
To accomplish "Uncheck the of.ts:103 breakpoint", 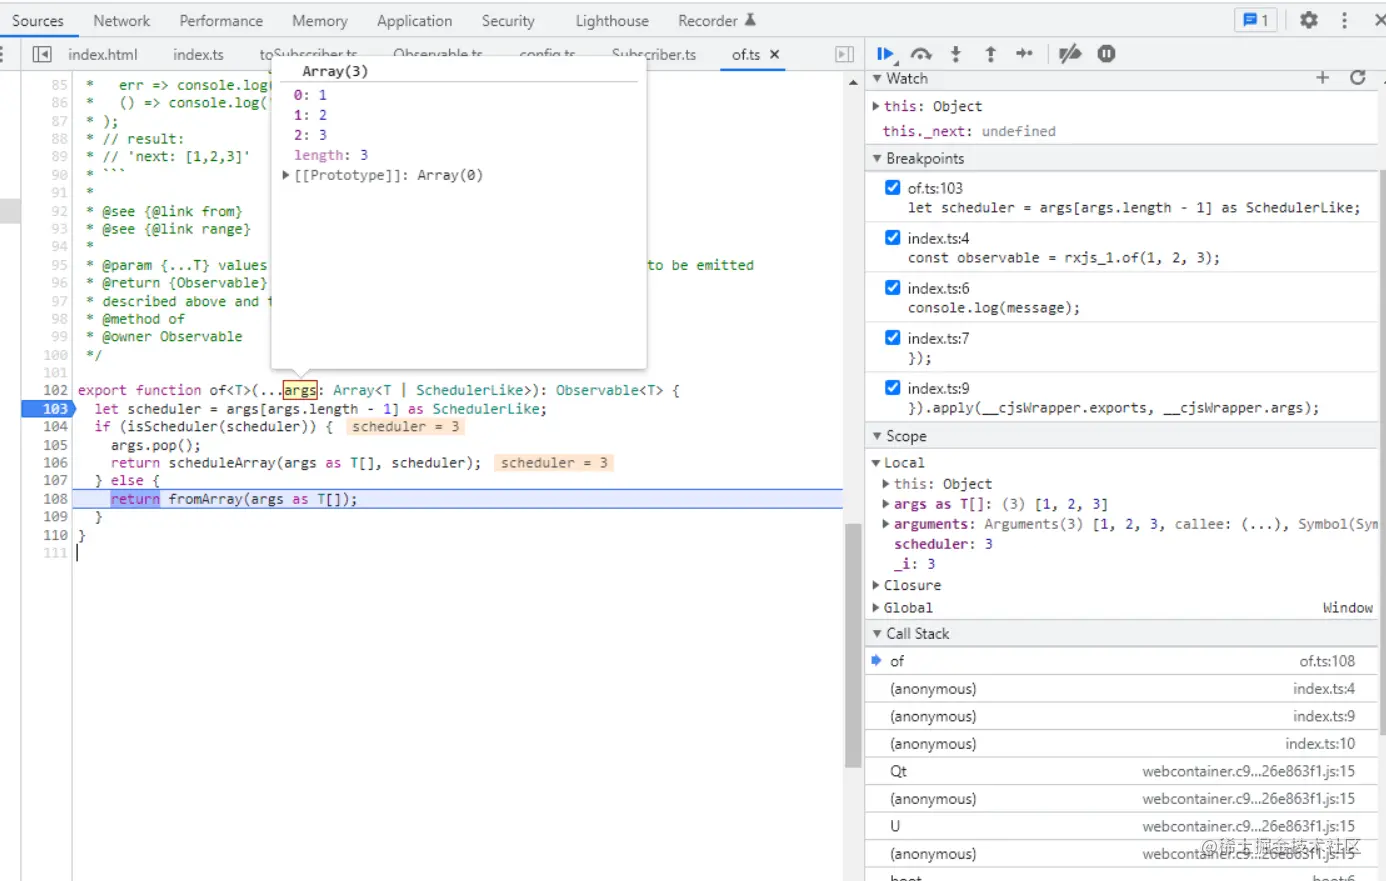I will pyautogui.click(x=892, y=187).
